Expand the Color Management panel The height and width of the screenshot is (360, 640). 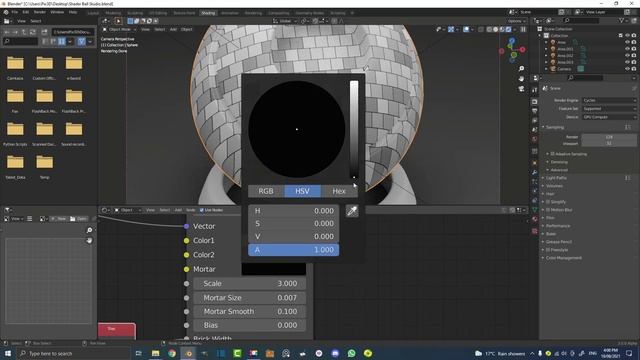coord(563,258)
